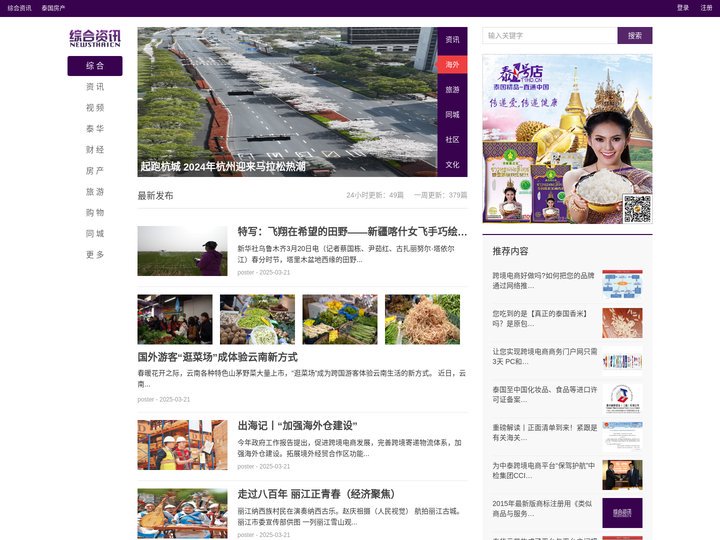Screen dimensions: 720x540
Task: Open recommended 为中泰跨境电商平台保驾护航 link
Action: [x=543, y=471]
